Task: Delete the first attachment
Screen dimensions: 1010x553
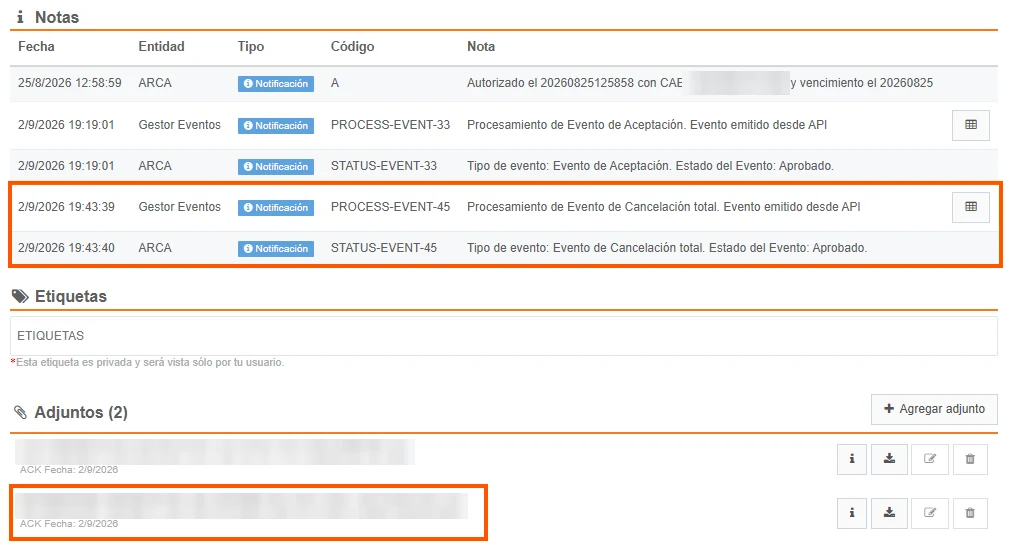Action: coord(970,459)
